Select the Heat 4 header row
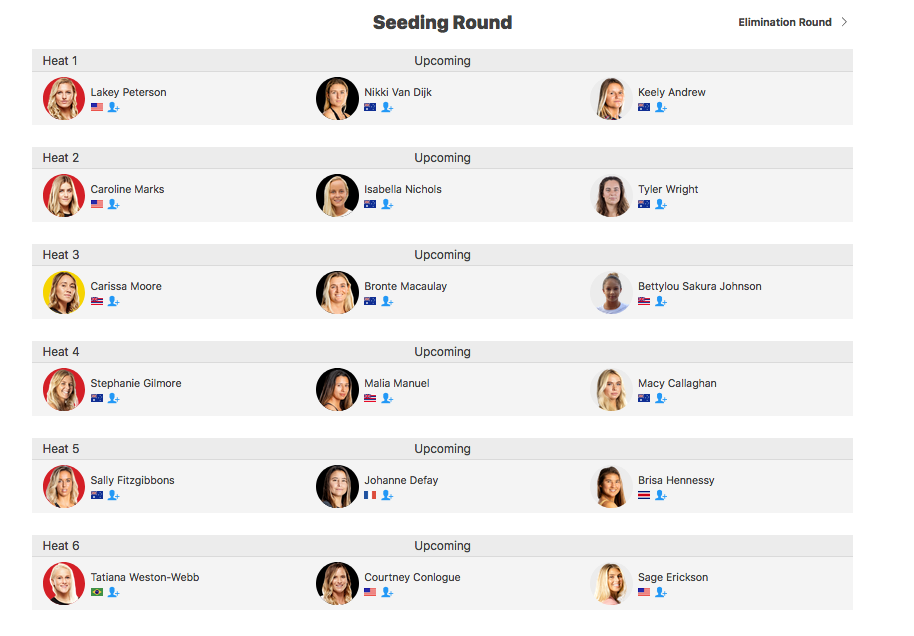This screenshot has width=914, height=636. coord(442,352)
